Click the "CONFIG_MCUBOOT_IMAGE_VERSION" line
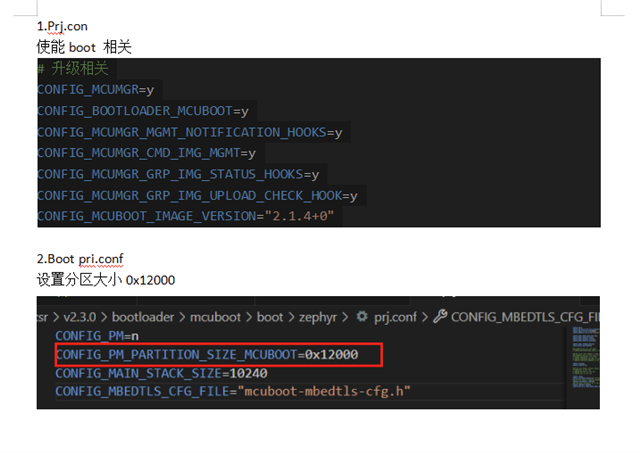This screenshot has height=453, width=640. coord(186,216)
